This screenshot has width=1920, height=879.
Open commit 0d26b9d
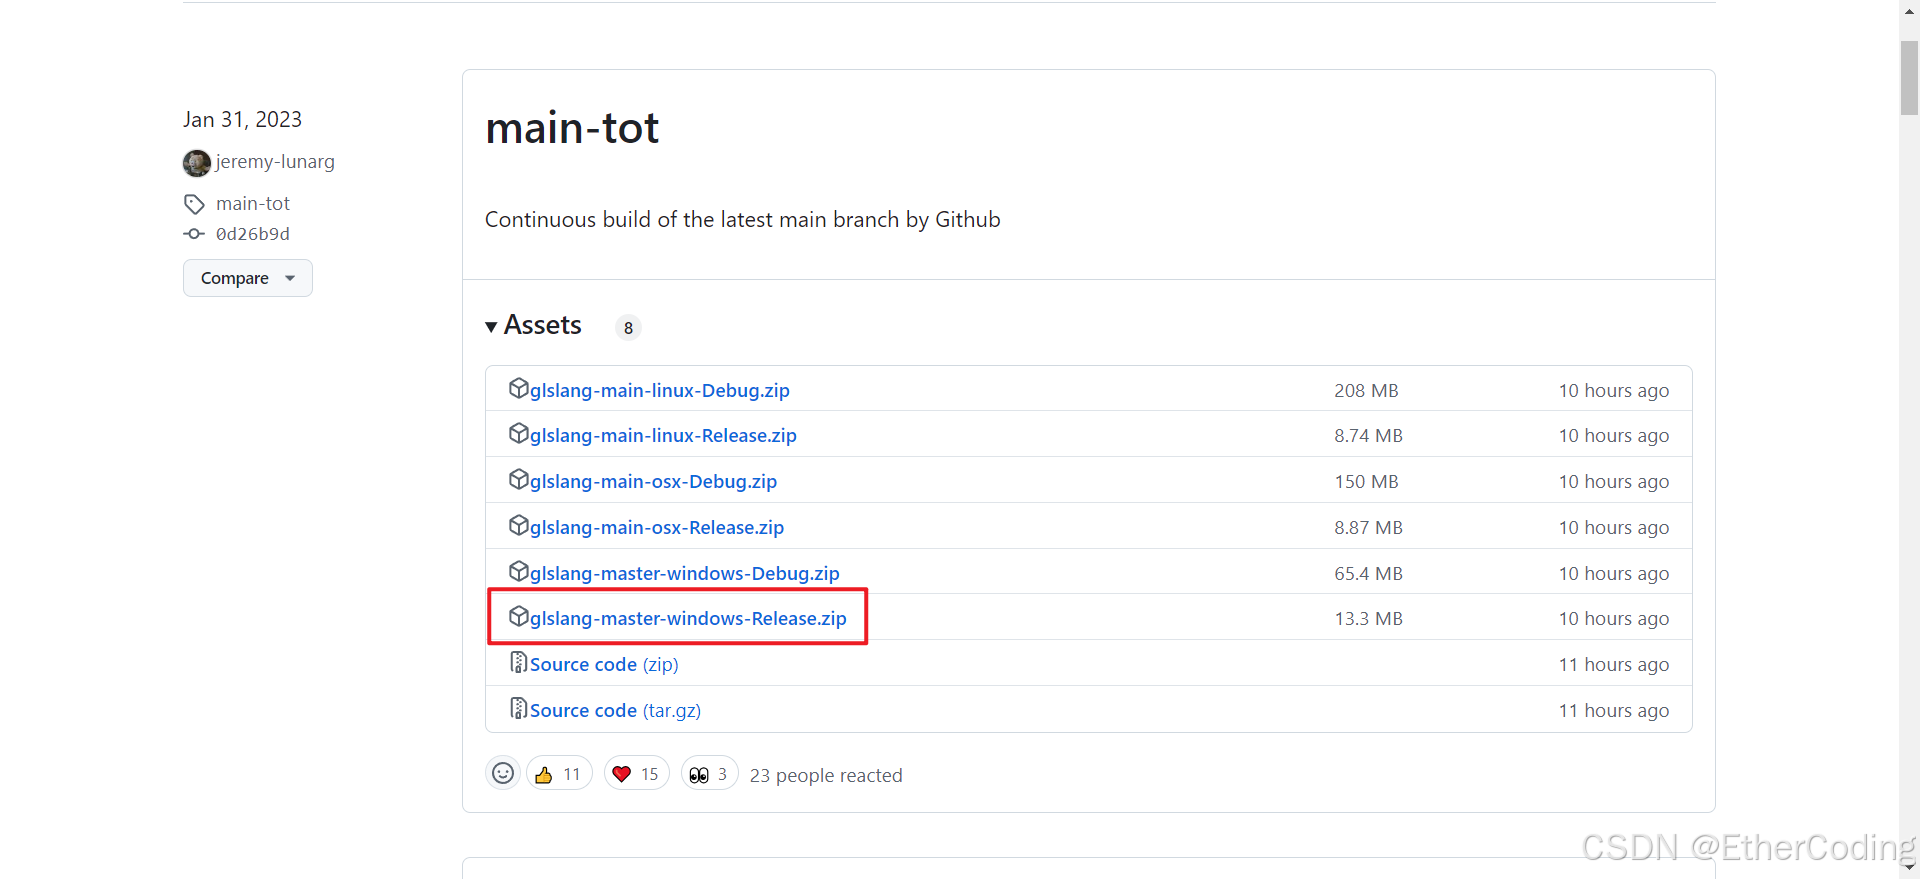(x=253, y=234)
